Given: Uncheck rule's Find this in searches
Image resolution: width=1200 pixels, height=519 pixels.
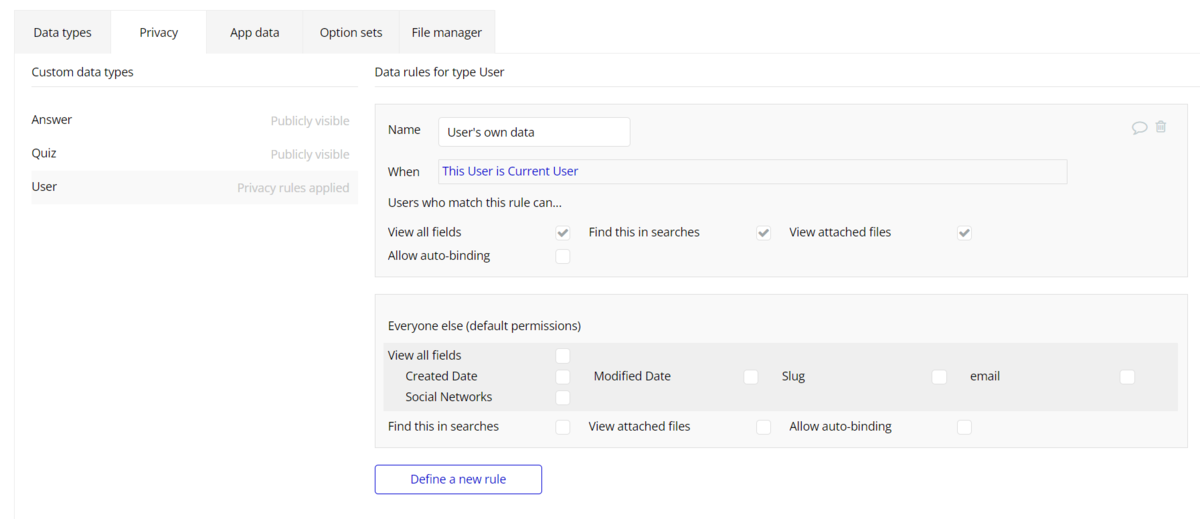Looking at the screenshot, I should [x=764, y=233].
